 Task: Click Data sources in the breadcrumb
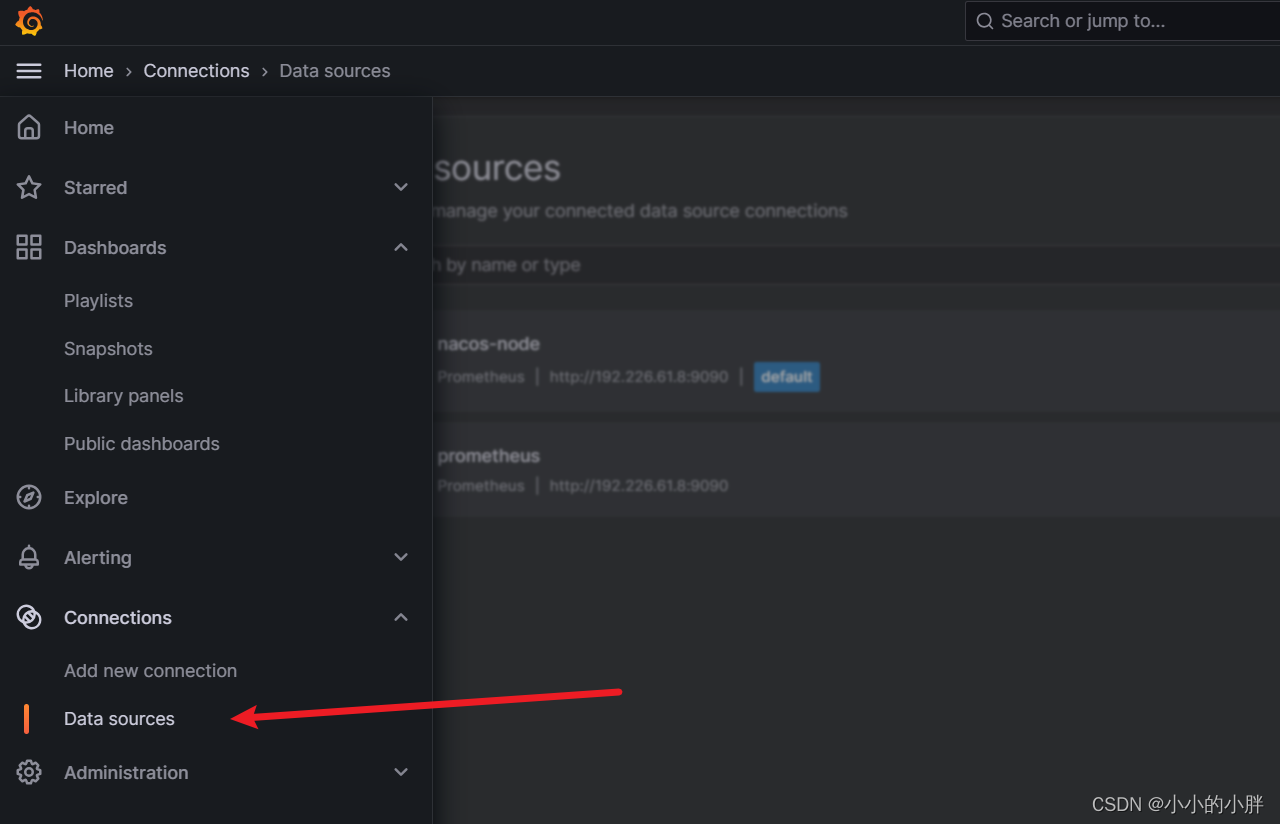coord(335,71)
